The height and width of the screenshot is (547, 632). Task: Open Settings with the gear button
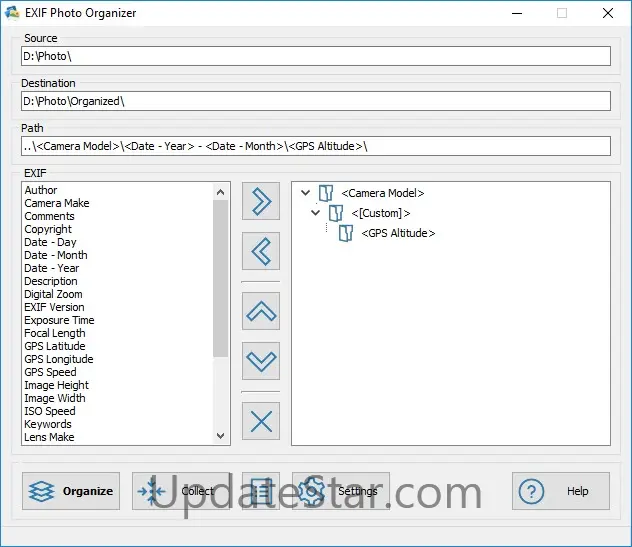(x=341, y=491)
